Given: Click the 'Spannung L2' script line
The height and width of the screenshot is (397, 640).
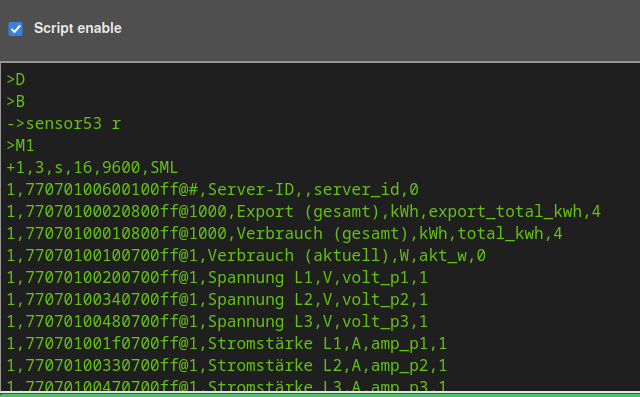Looking at the screenshot, I should [x=217, y=300].
